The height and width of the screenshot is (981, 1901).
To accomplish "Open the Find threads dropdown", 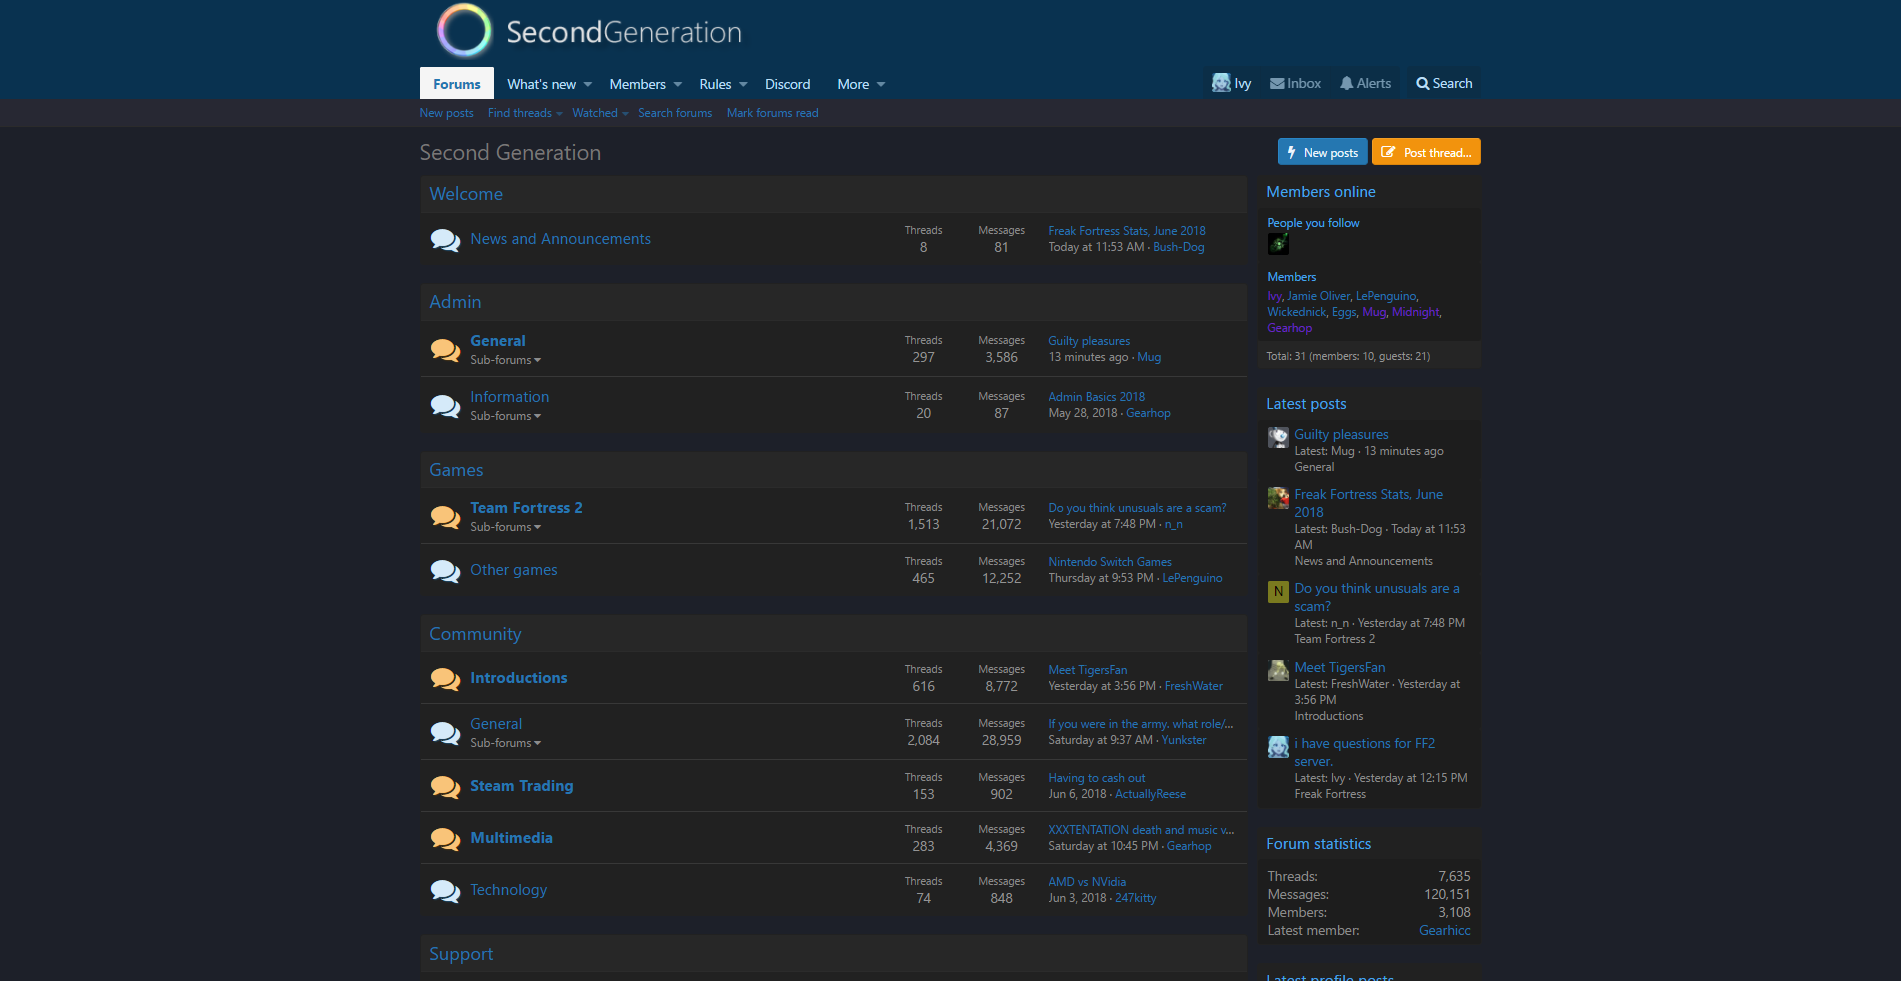I will coord(524,113).
